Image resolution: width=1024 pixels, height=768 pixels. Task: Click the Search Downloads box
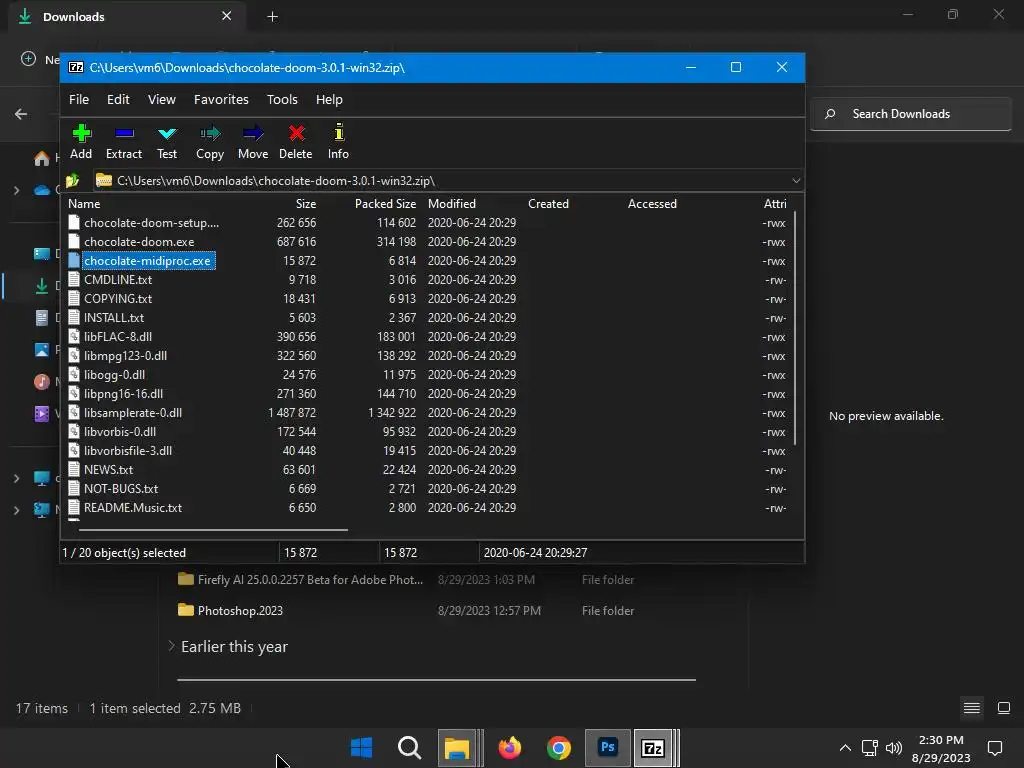[x=911, y=114]
